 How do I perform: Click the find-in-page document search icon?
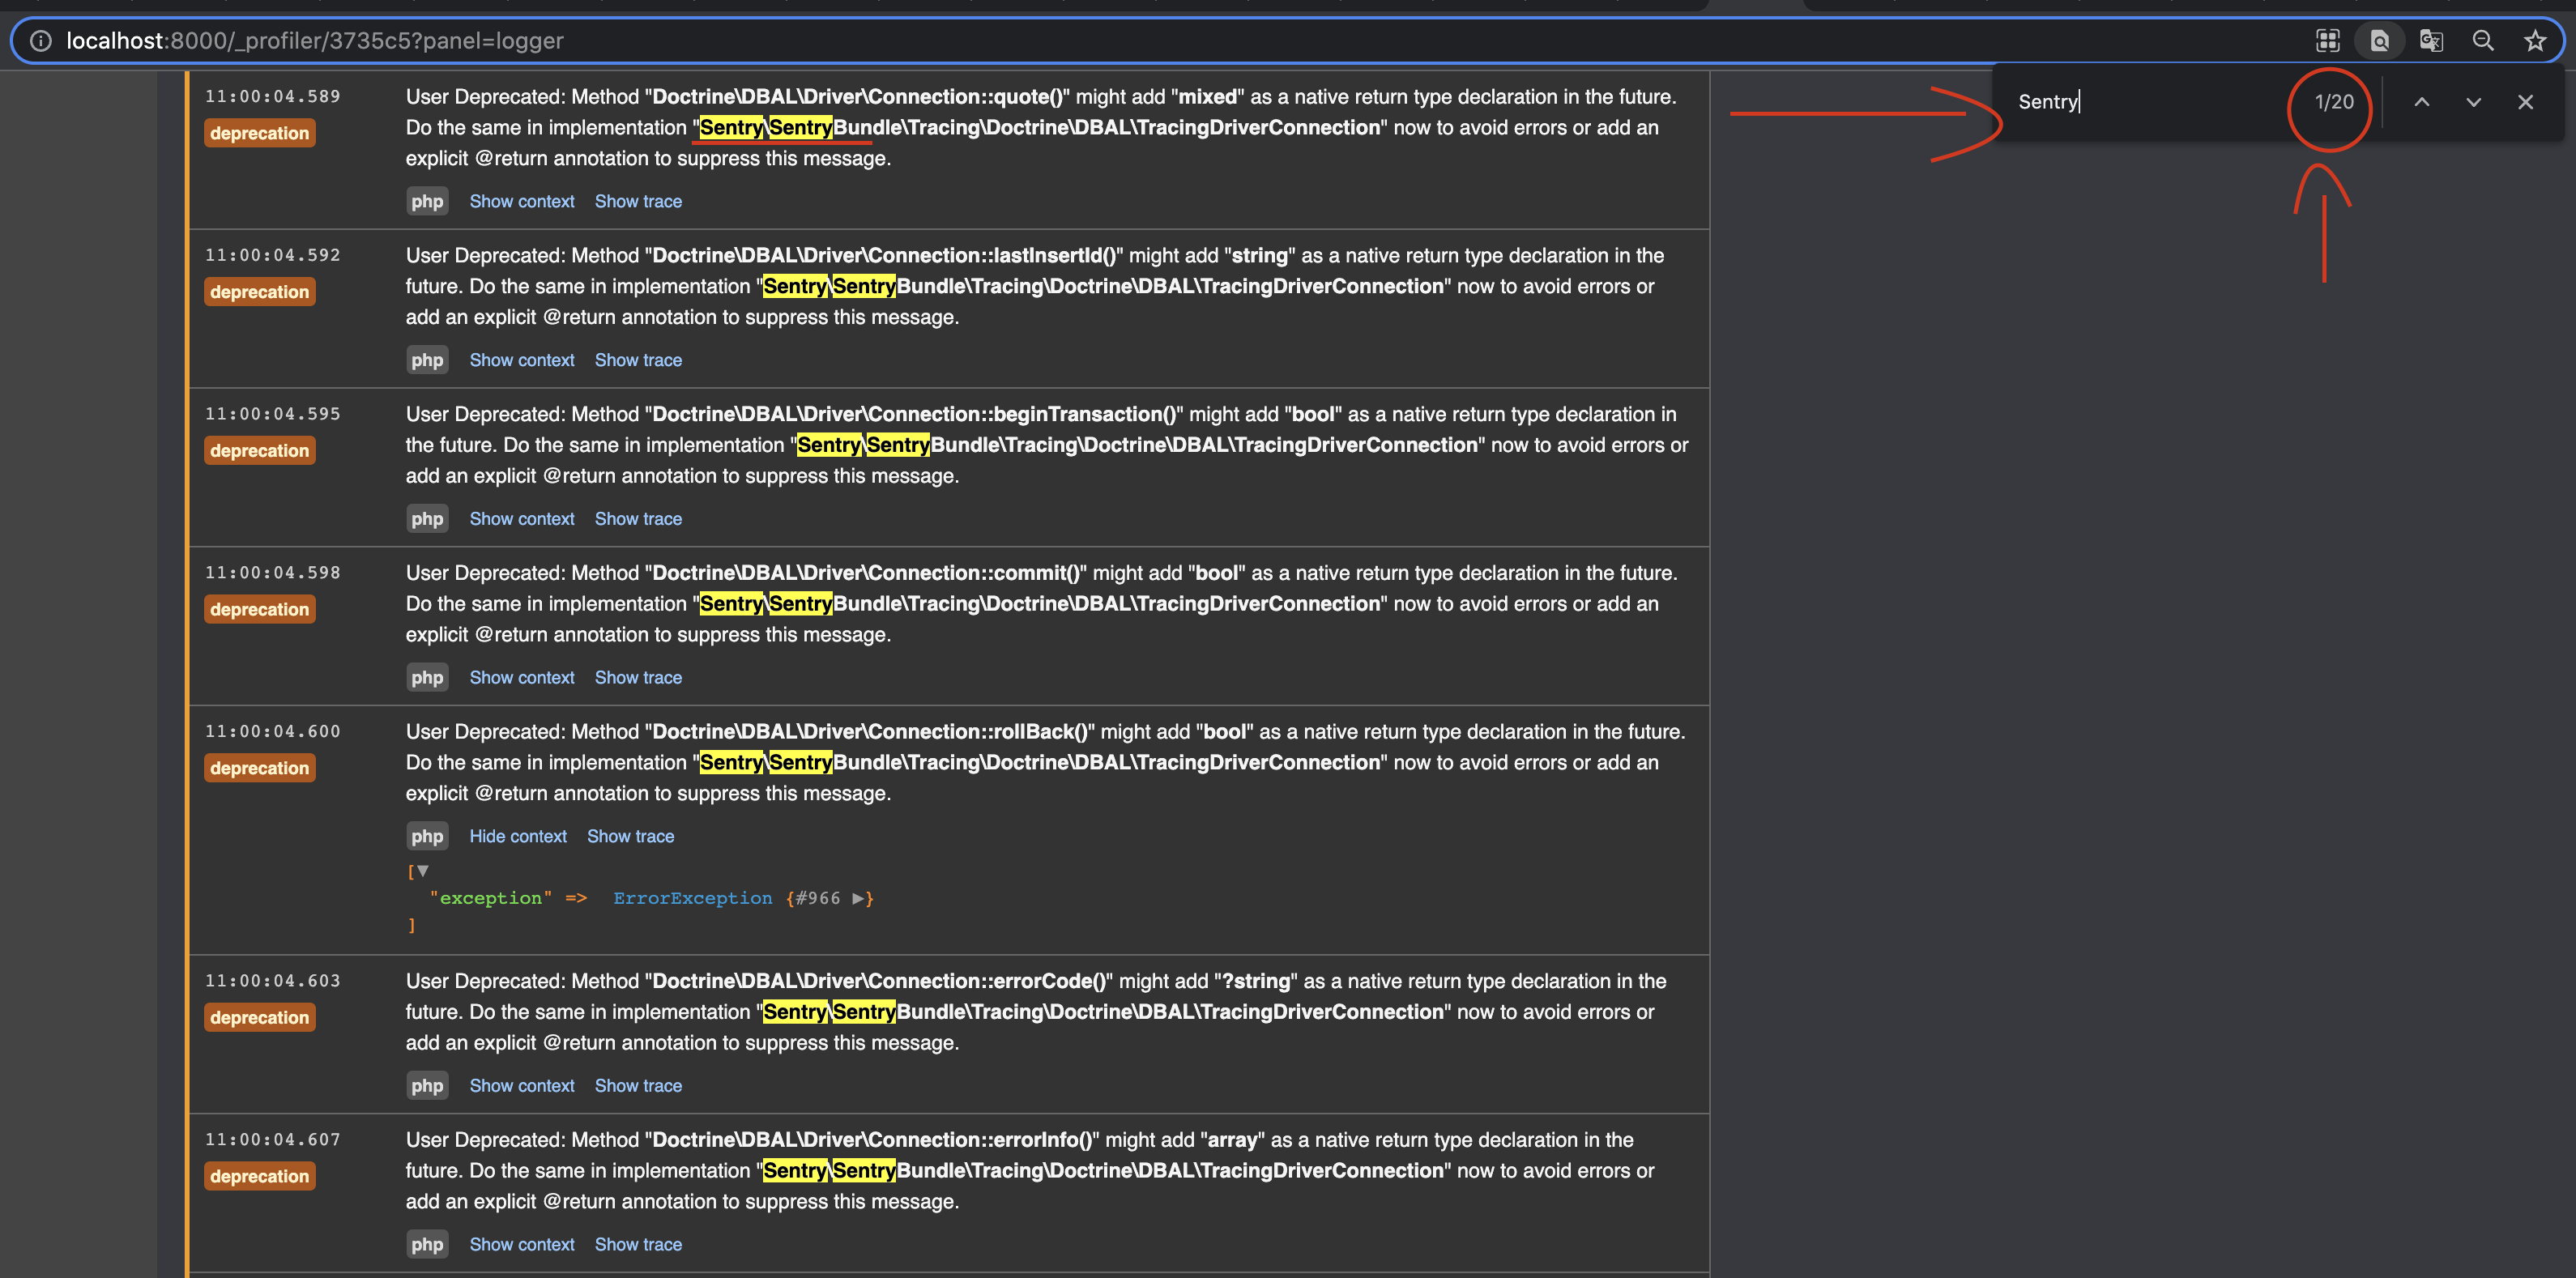point(2379,41)
